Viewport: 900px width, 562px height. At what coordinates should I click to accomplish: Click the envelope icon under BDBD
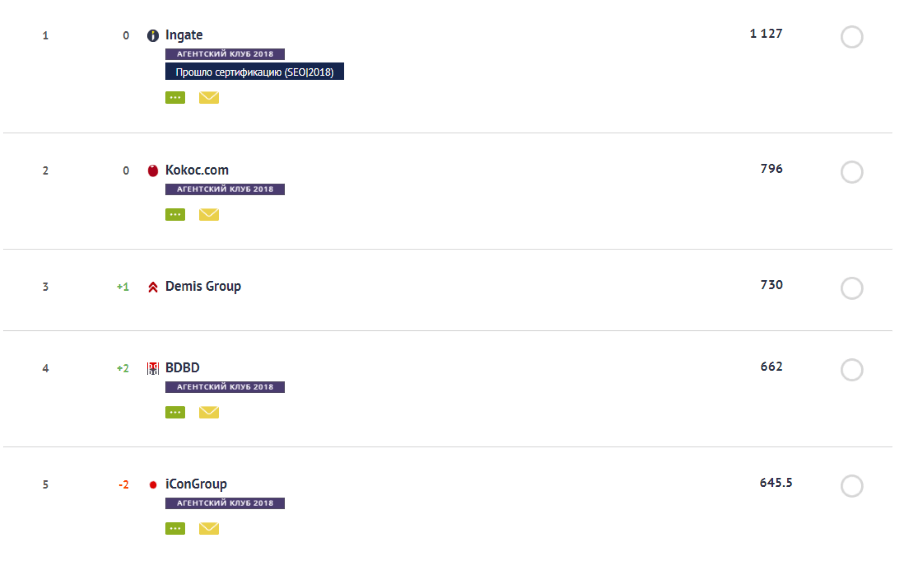(208, 412)
